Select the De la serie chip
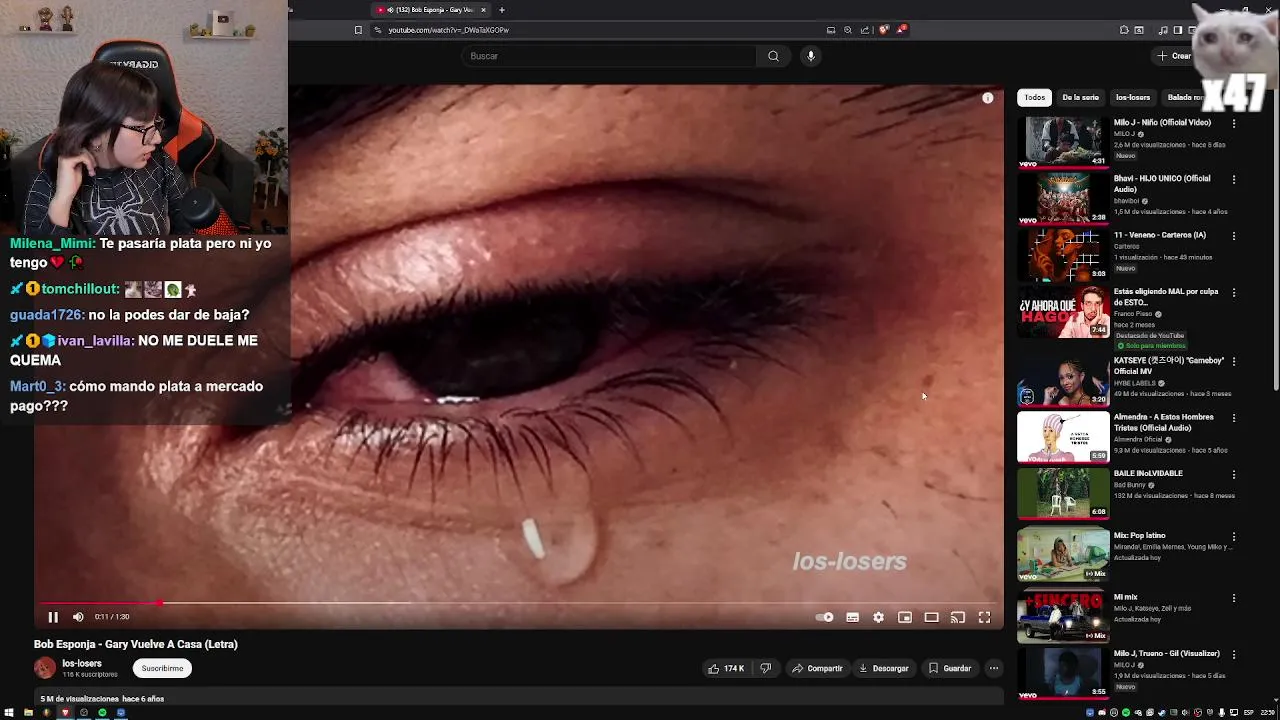The height and width of the screenshot is (720, 1280). tap(1080, 98)
